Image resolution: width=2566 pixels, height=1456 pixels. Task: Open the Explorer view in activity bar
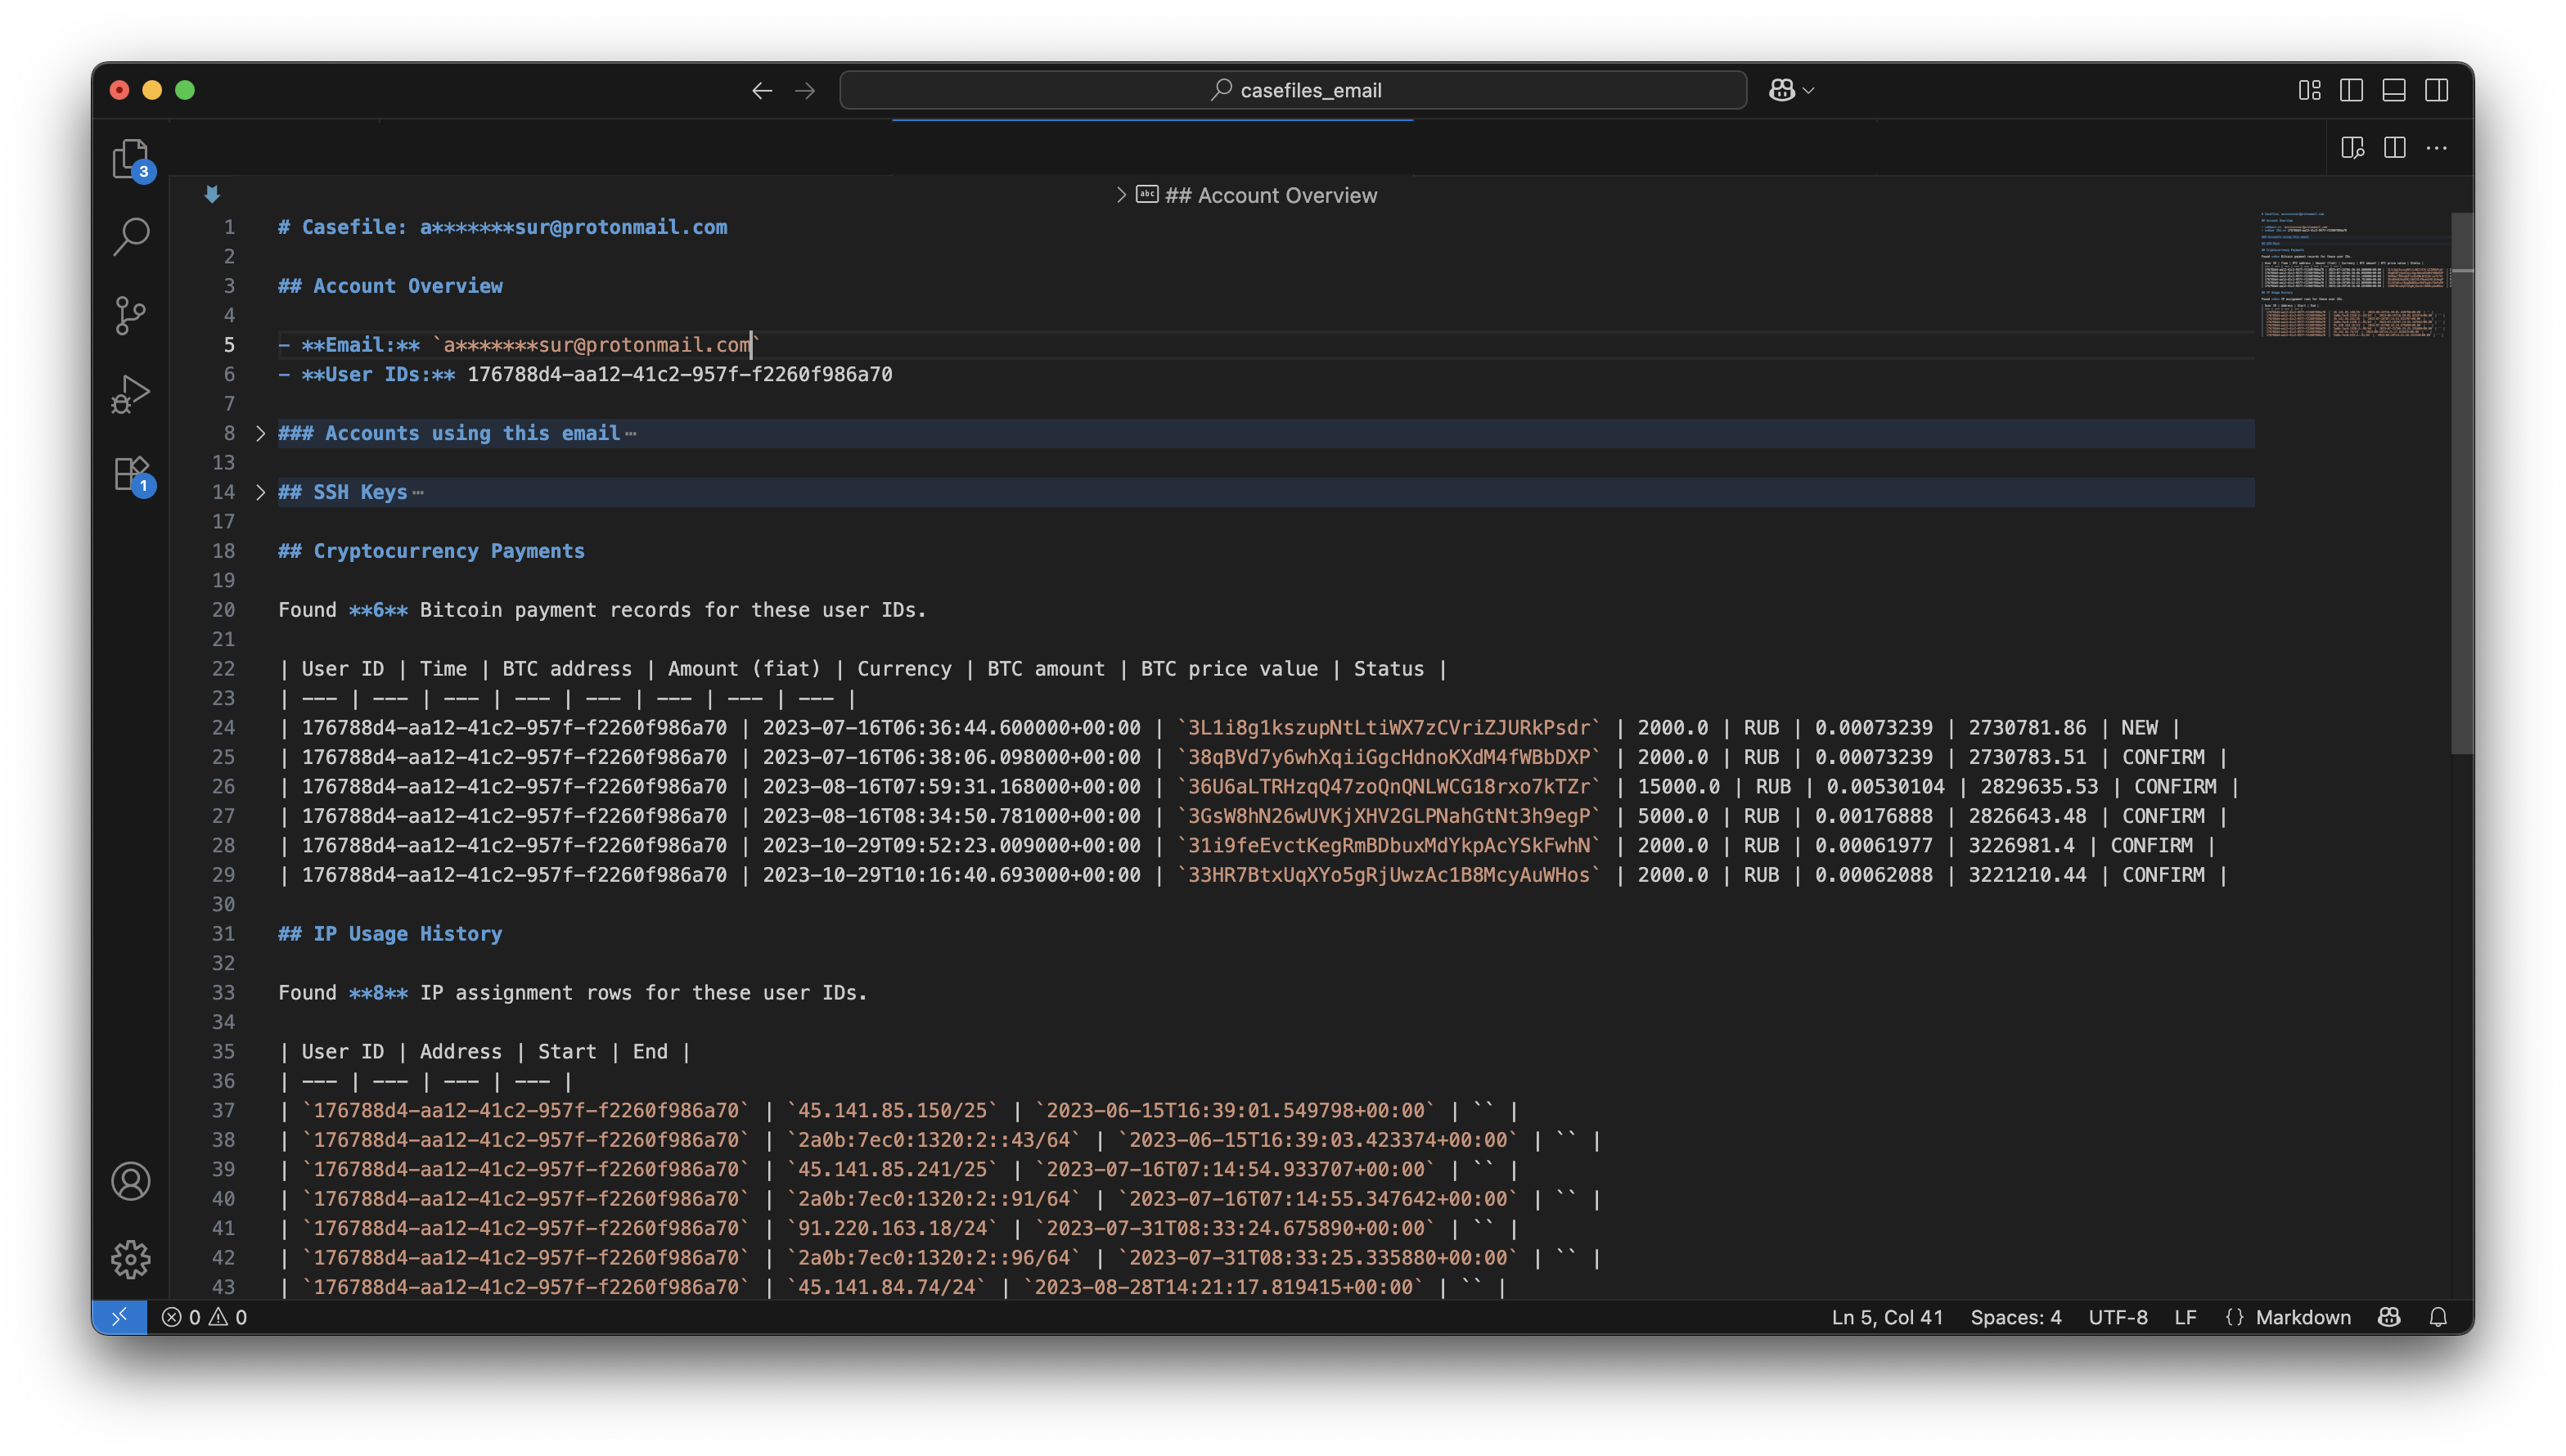tap(130, 159)
